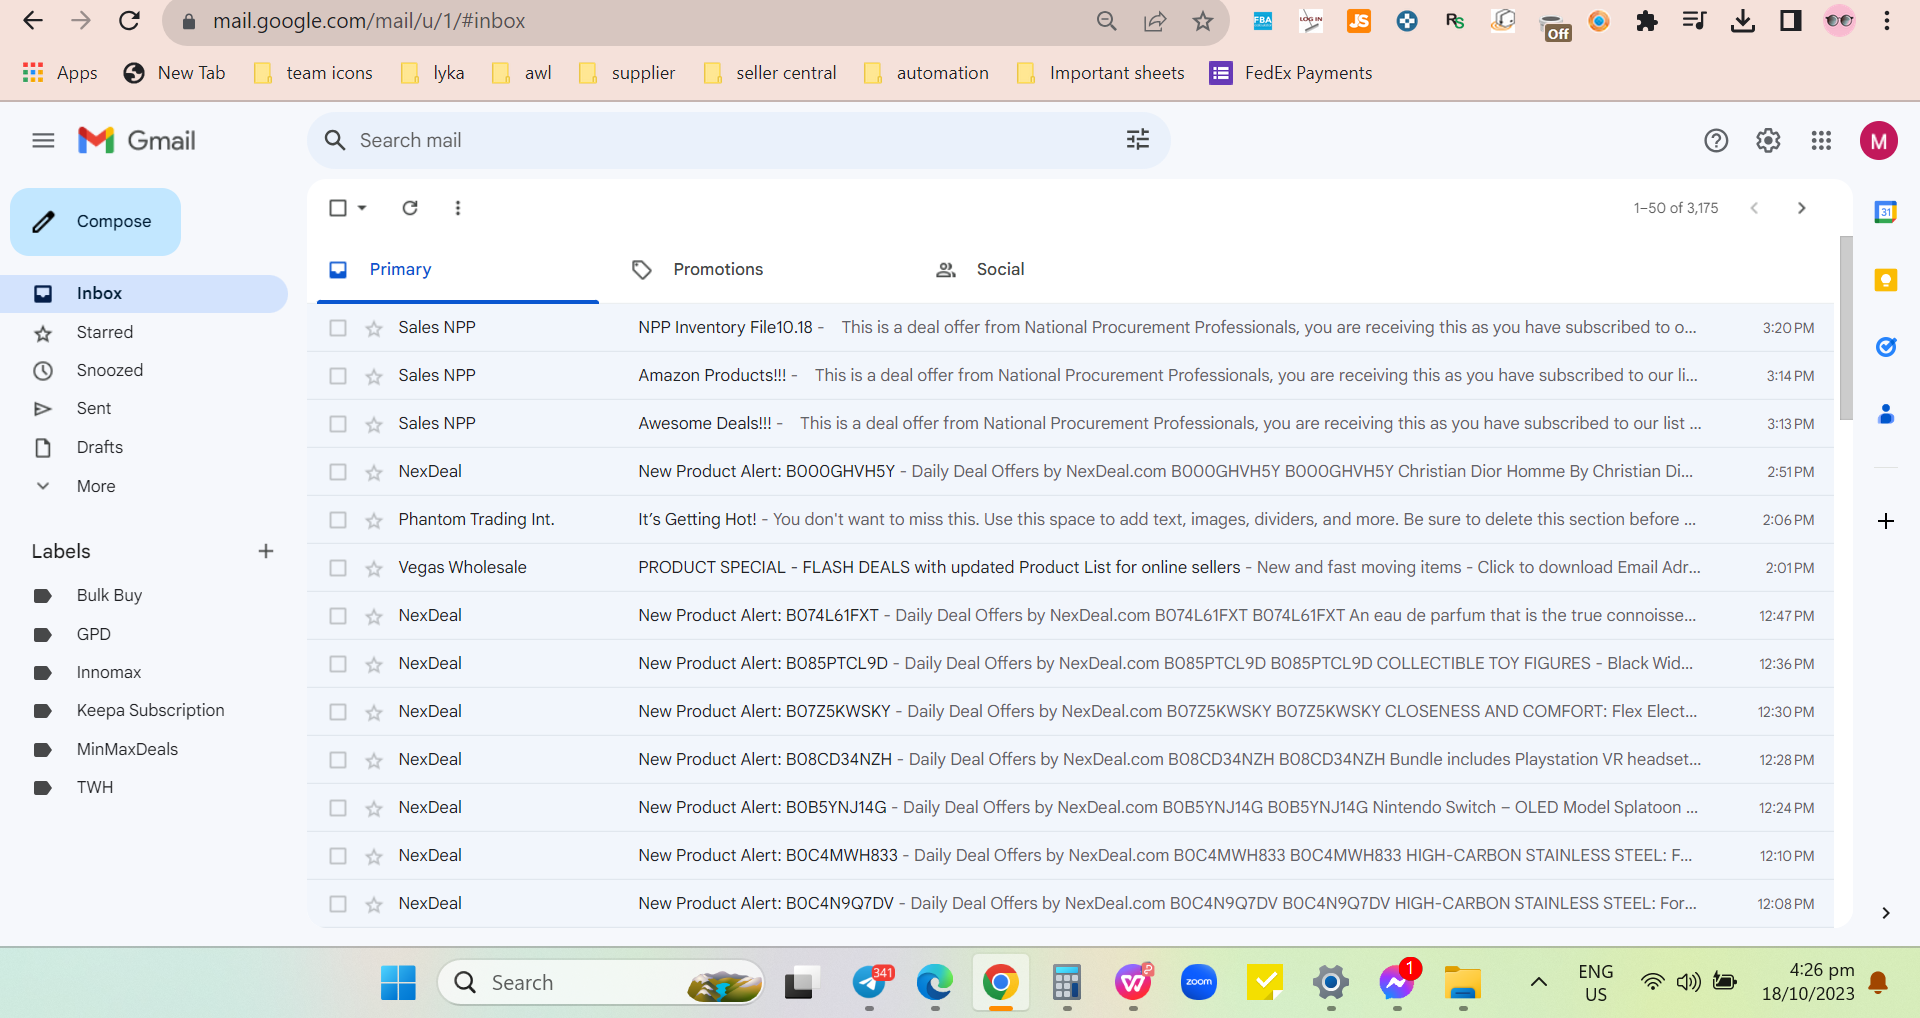
Task: Open Telegram from the taskbar
Action: 870,983
